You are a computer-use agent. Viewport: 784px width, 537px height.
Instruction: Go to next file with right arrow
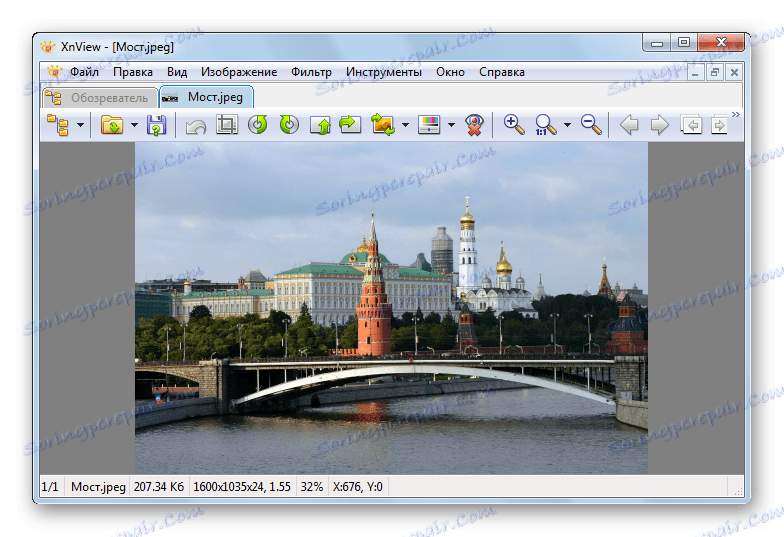[x=660, y=124]
